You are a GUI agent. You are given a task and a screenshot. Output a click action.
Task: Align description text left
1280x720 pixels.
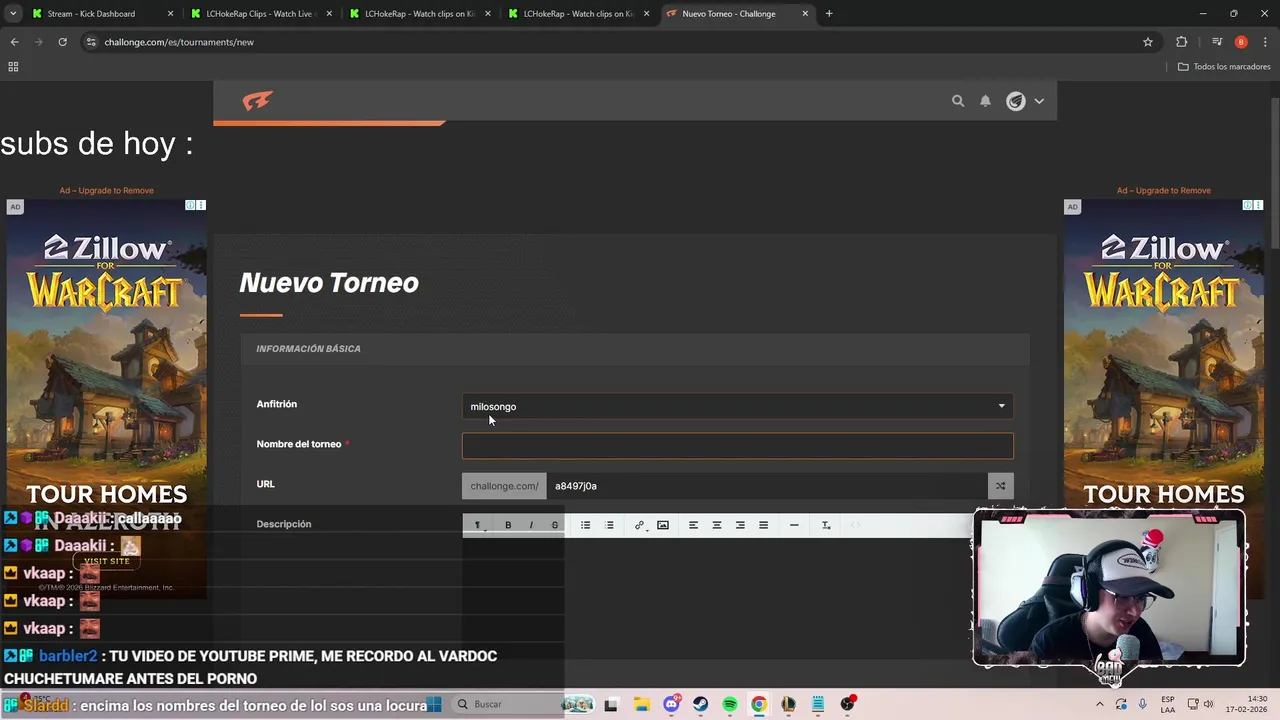(693, 525)
